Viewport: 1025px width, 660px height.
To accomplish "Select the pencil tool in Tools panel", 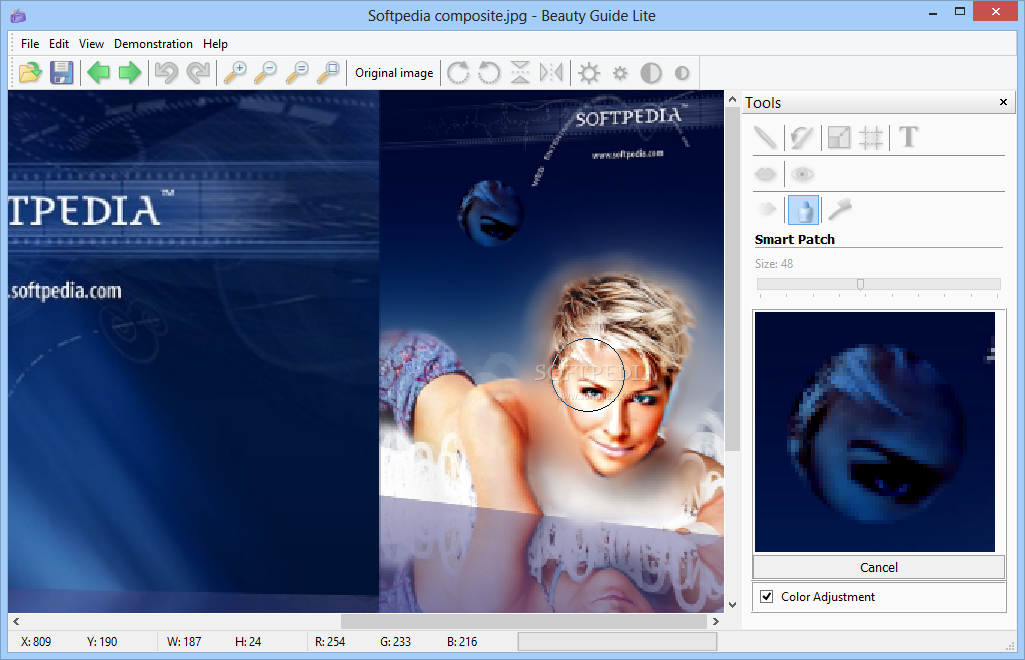I will [x=765, y=137].
